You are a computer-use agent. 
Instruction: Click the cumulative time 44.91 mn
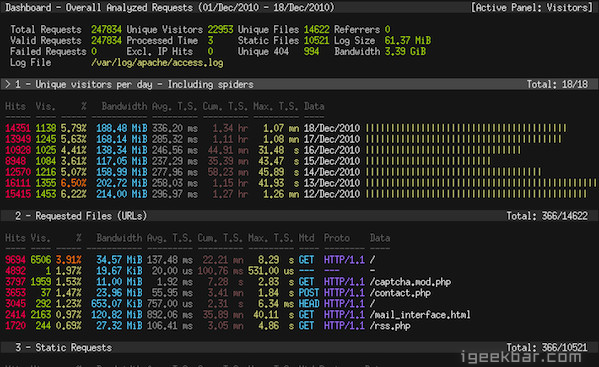[228, 150]
